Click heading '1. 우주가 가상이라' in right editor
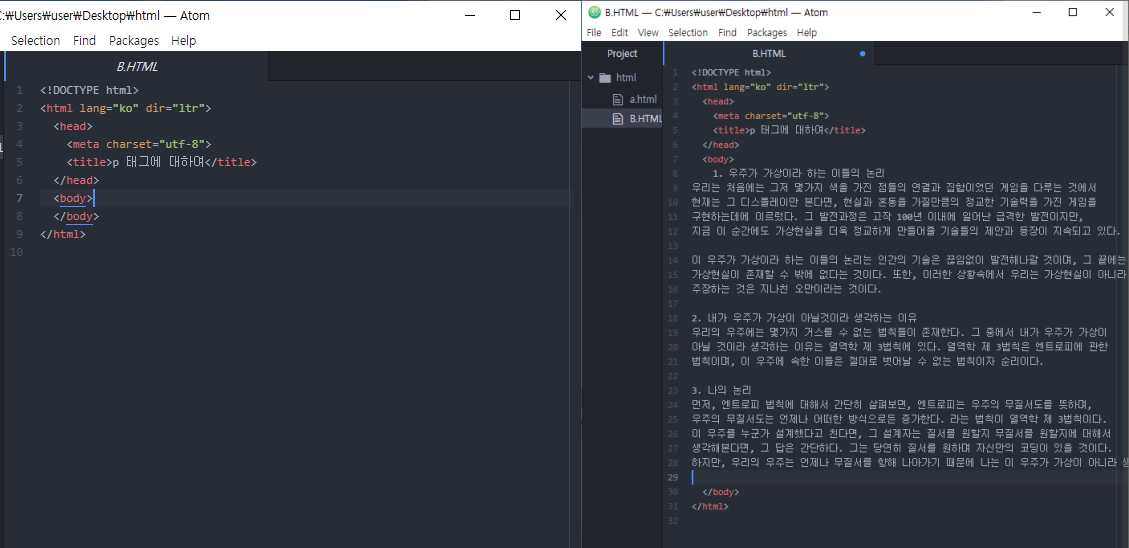The width and height of the screenshot is (1129, 548). tap(799, 173)
